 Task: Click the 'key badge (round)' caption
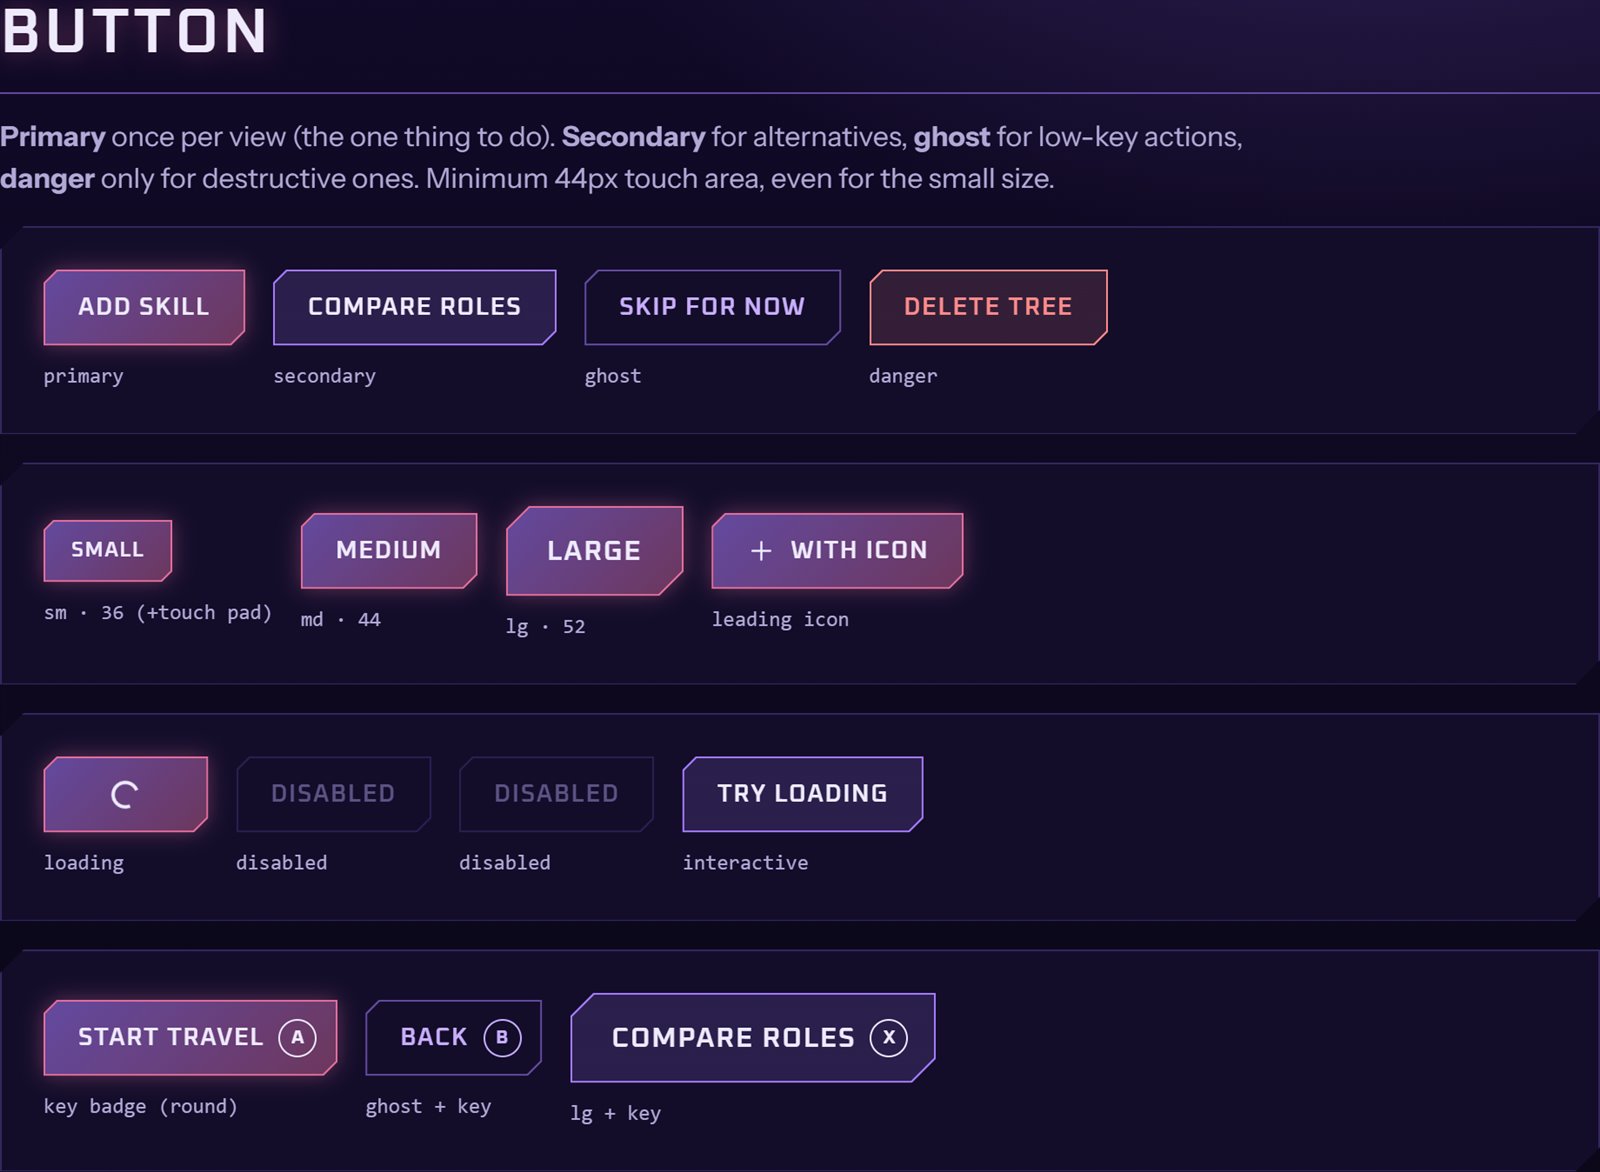coord(141,1106)
